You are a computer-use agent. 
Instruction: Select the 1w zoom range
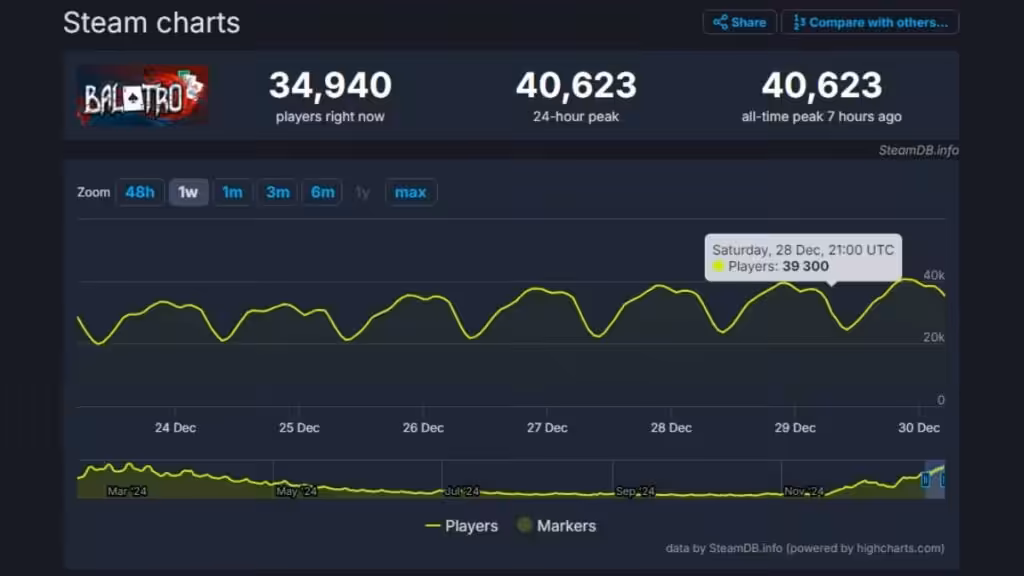point(188,192)
